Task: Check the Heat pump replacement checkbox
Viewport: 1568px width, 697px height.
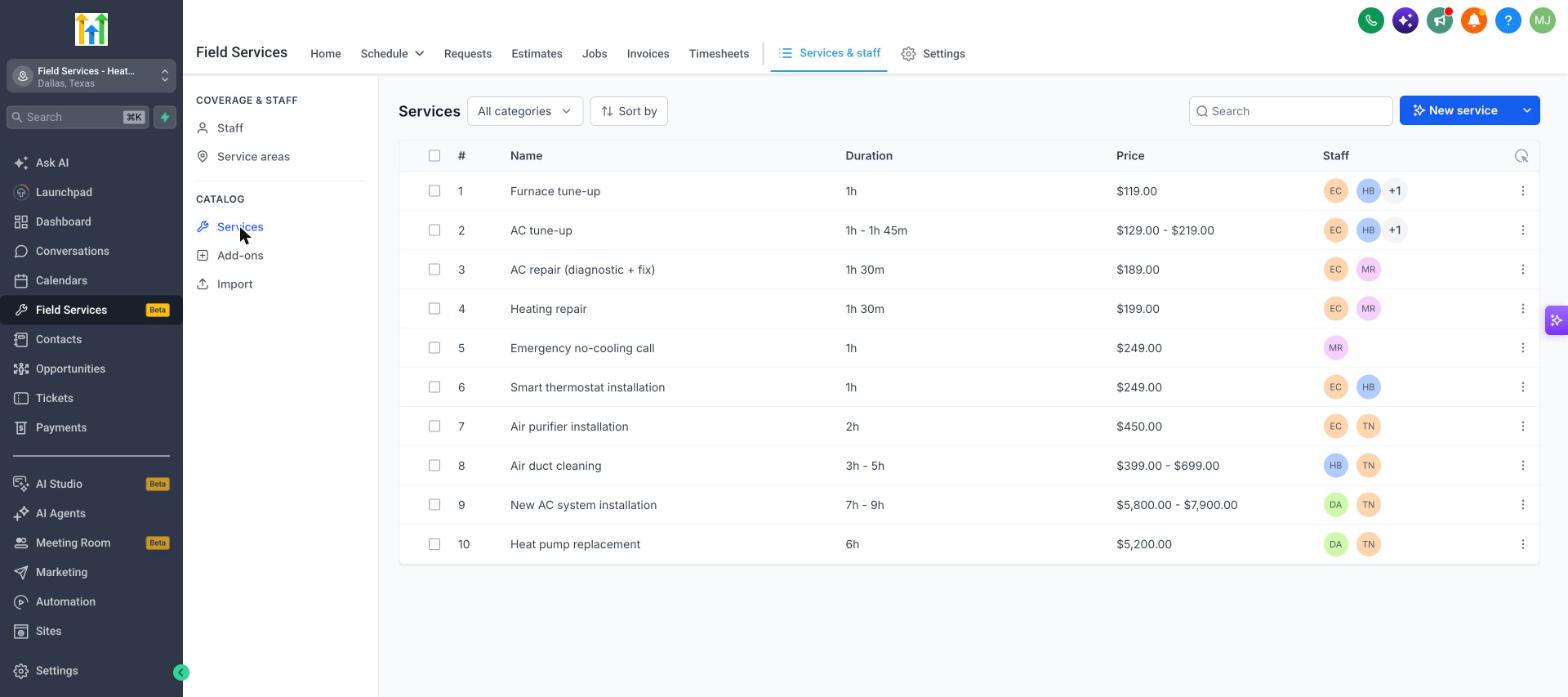Action: coord(434,544)
